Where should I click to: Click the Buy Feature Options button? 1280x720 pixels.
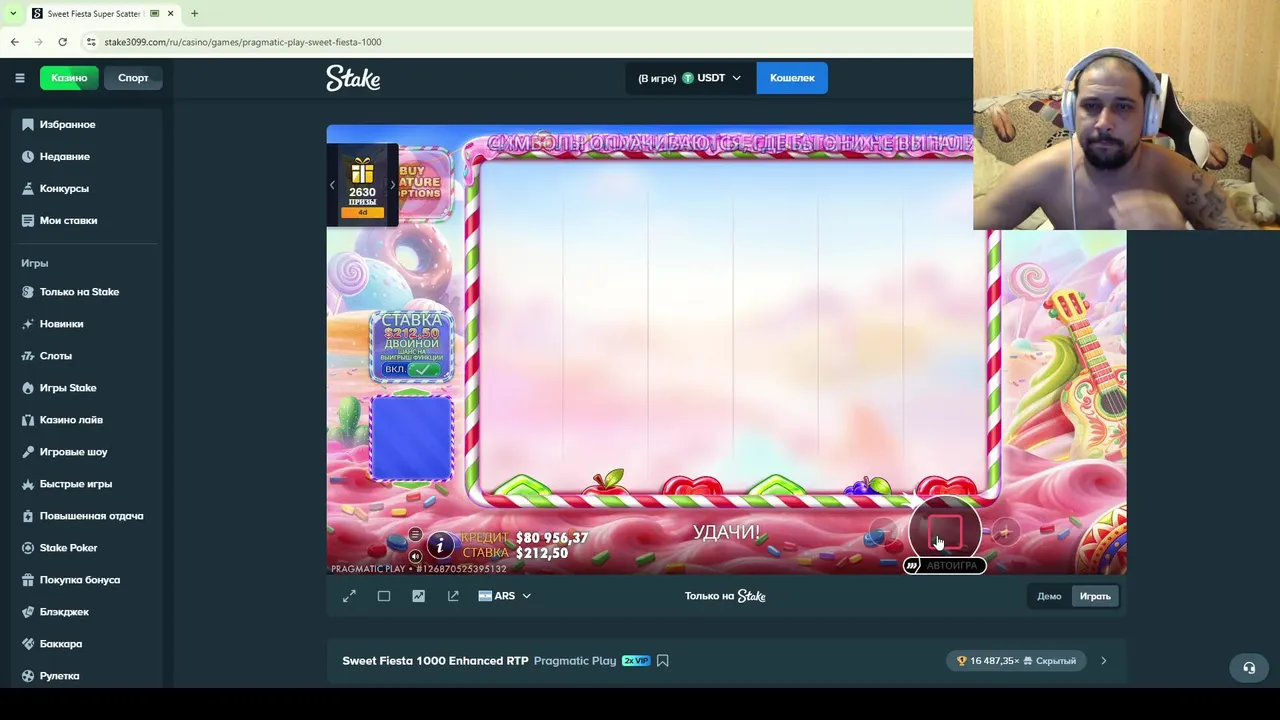(424, 182)
